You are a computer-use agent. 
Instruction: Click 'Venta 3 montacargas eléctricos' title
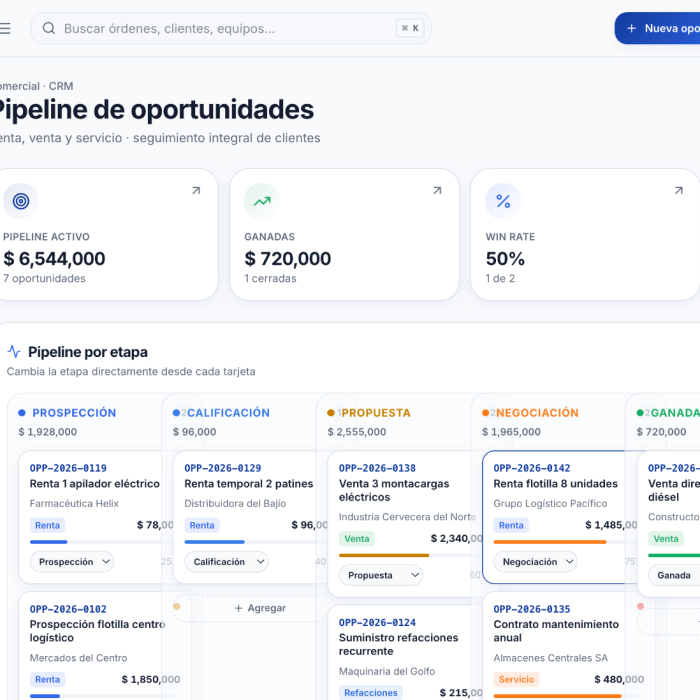[394, 491]
